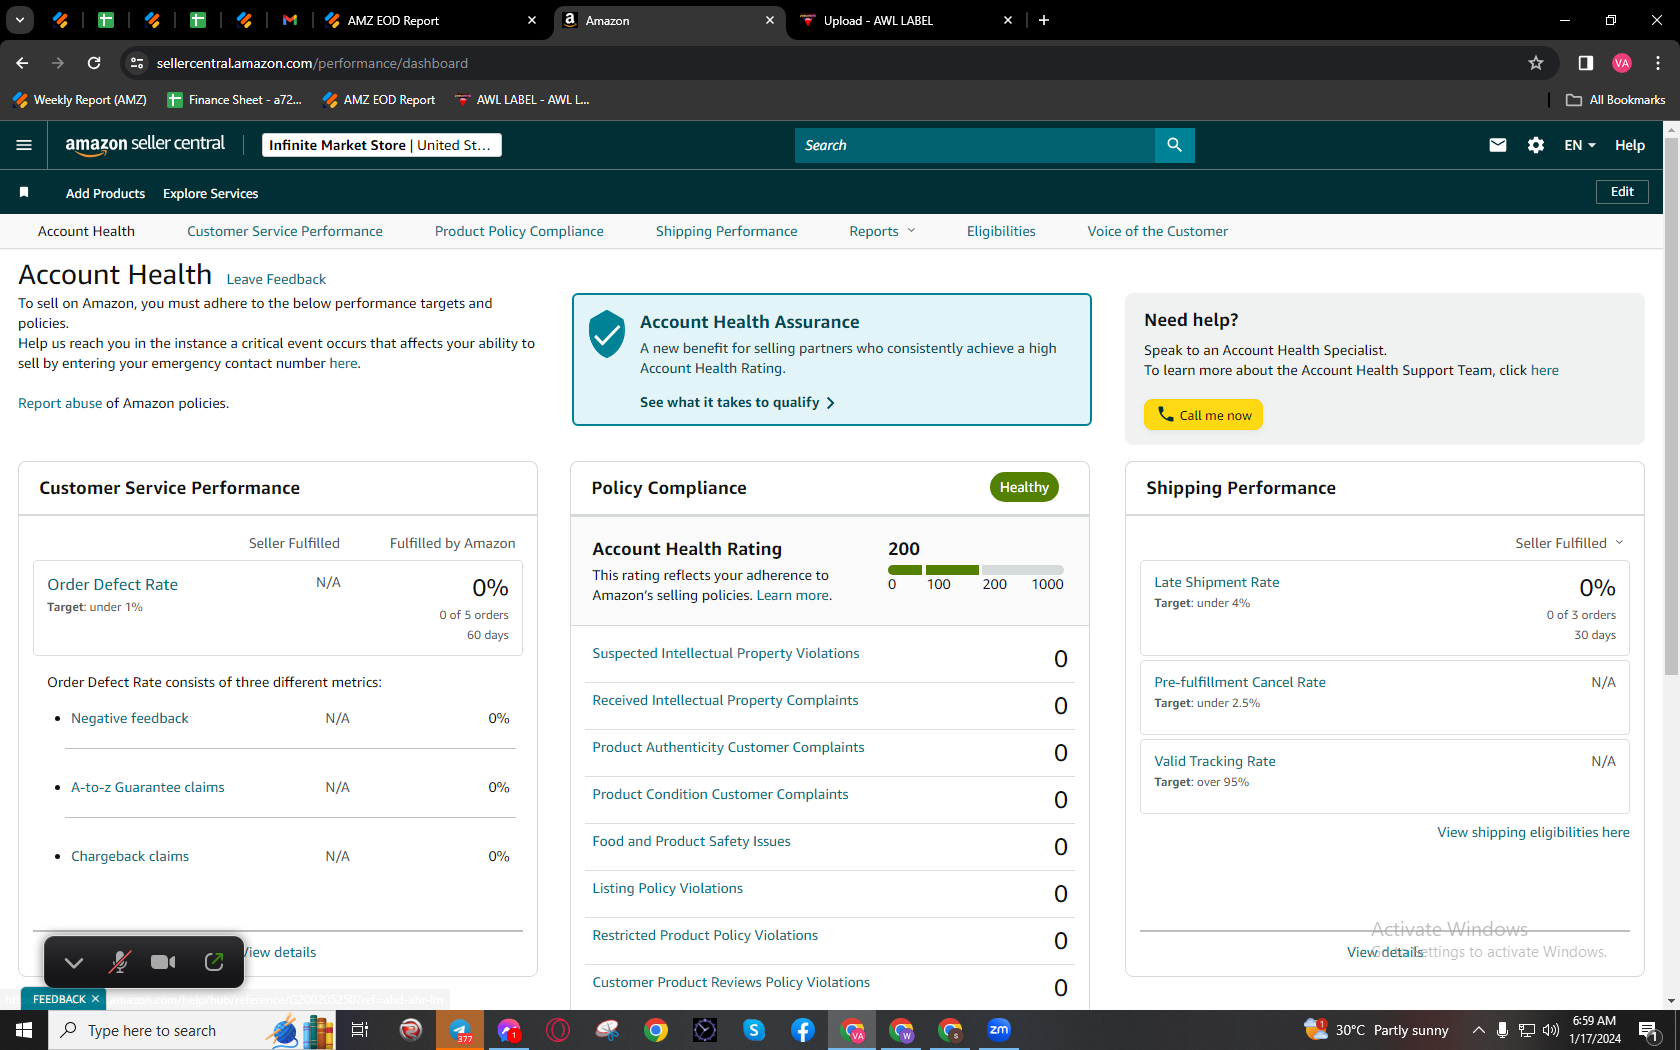The height and width of the screenshot is (1050, 1680).
Task: Open Opera from the taskbar
Action: [x=558, y=1030]
